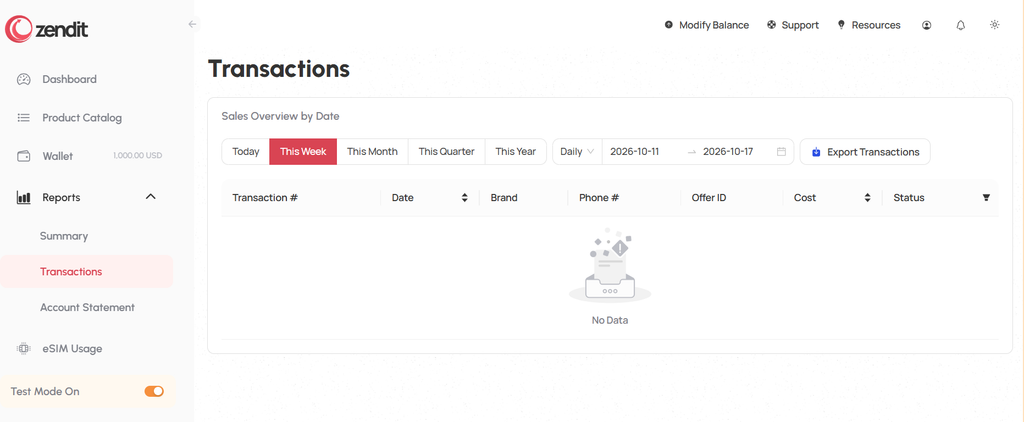
Task: Select the This Quarter range tab
Action: (x=447, y=152)
